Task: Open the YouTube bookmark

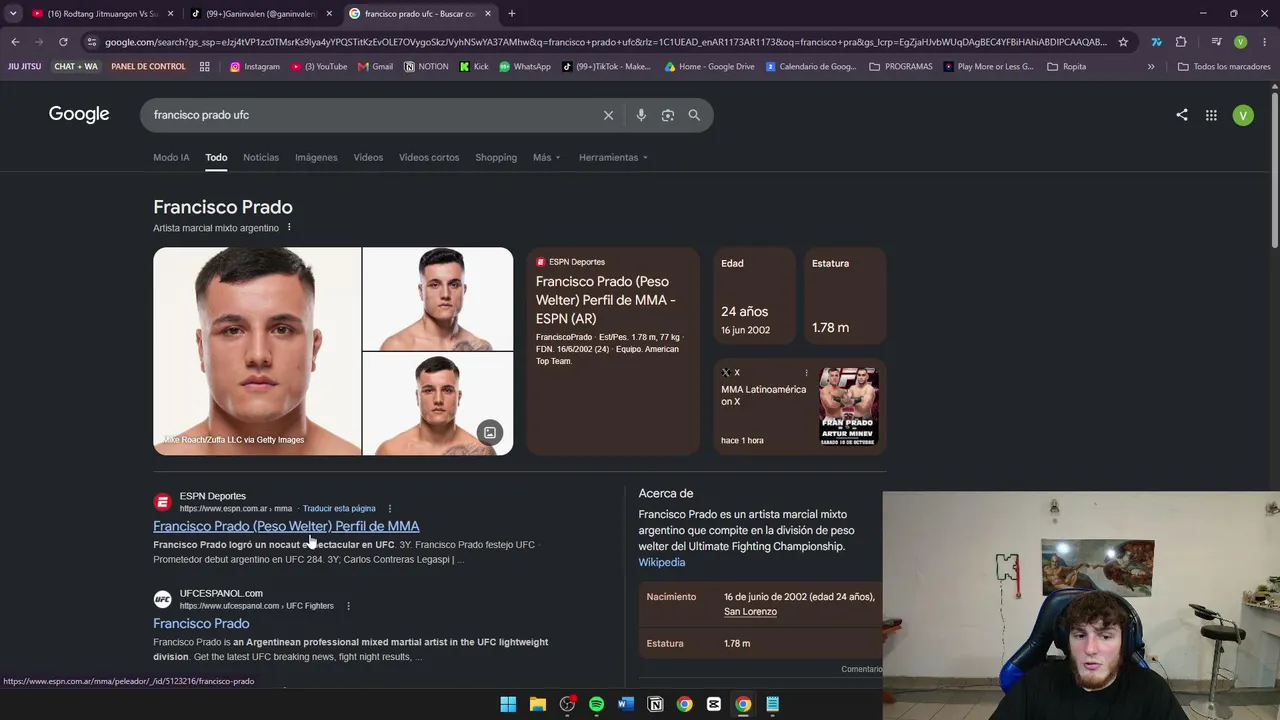Action: (319, 67)
